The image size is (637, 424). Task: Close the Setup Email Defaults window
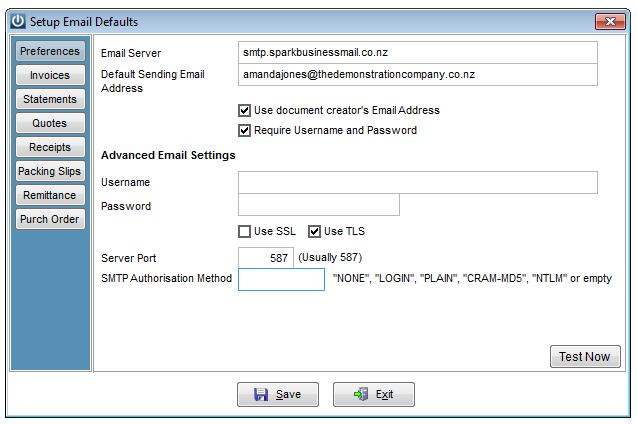[x=610, y=22]
